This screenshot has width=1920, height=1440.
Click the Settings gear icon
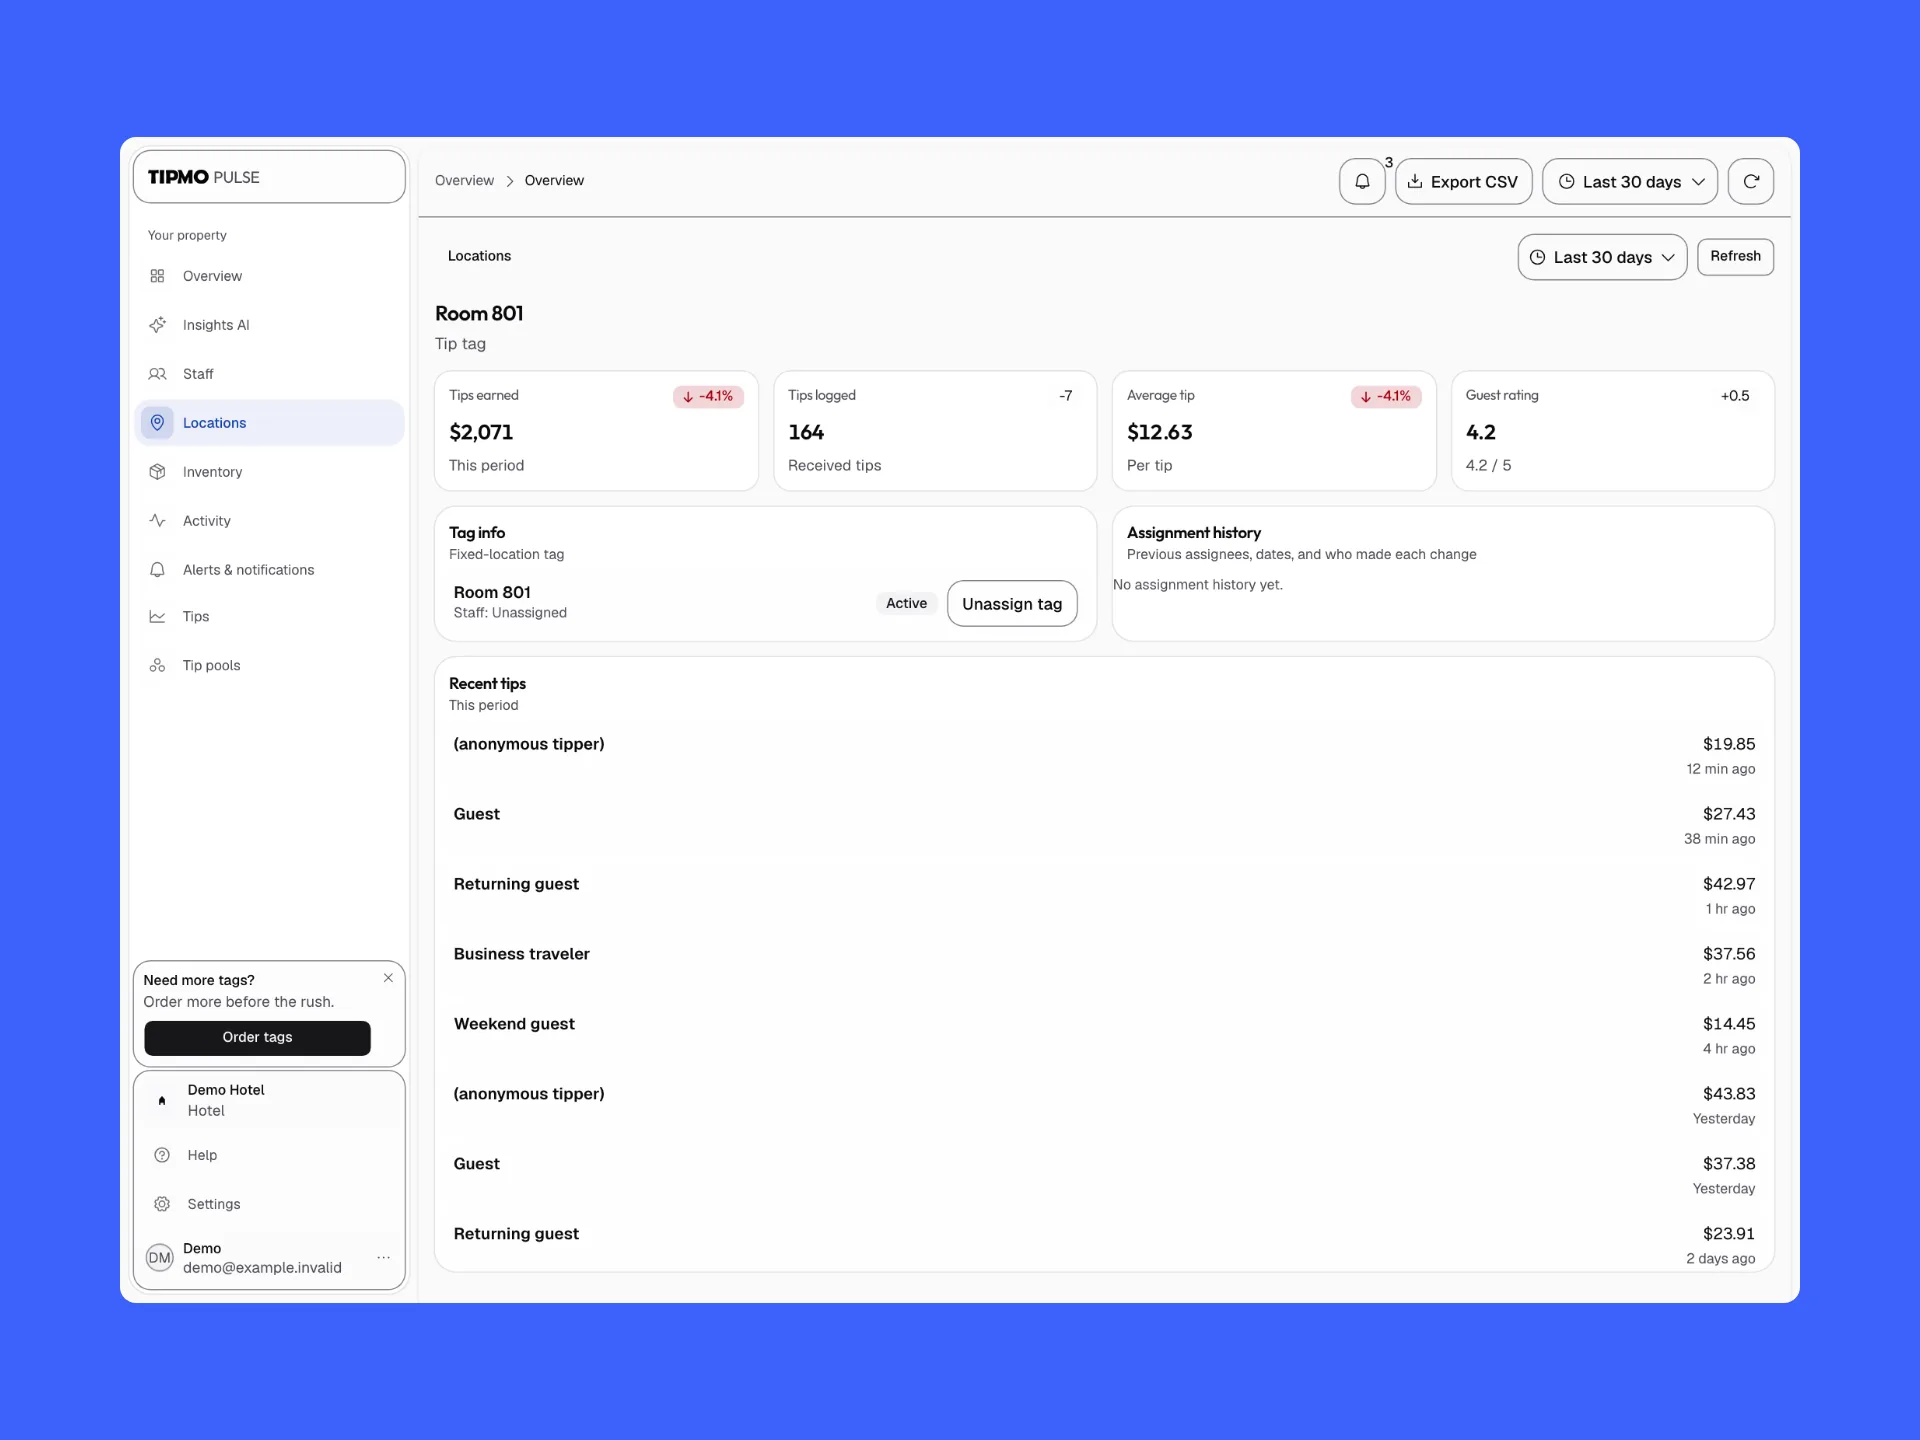click(x=162, y=1204)
